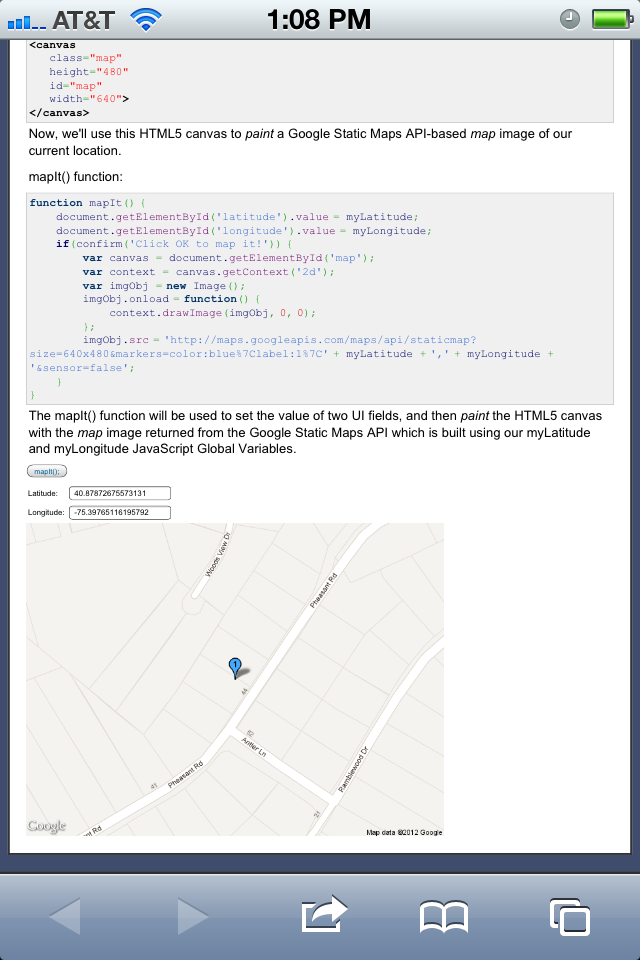Image resolution: width=640 pixels, height=960 pixels.
Task: Tap the cellular signal bars
Action: click(26, 22)
